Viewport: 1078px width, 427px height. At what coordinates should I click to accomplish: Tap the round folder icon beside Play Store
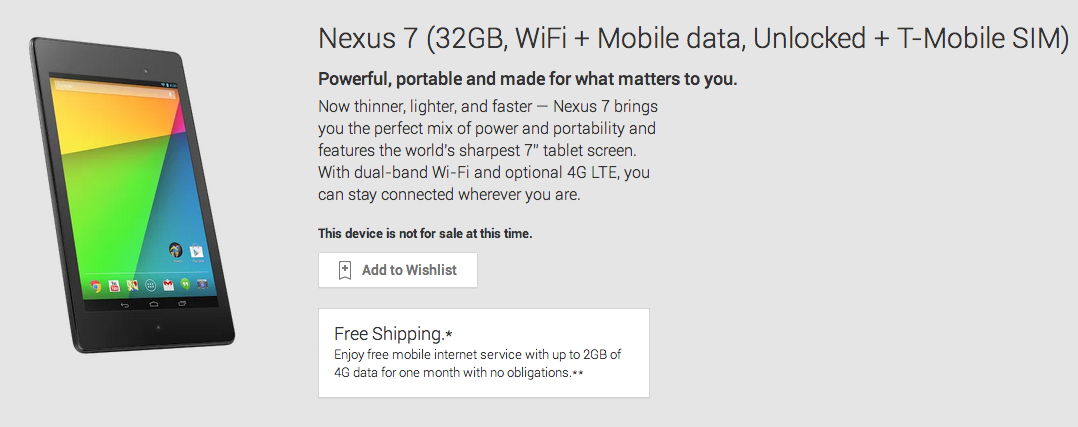tap(176, 250)
